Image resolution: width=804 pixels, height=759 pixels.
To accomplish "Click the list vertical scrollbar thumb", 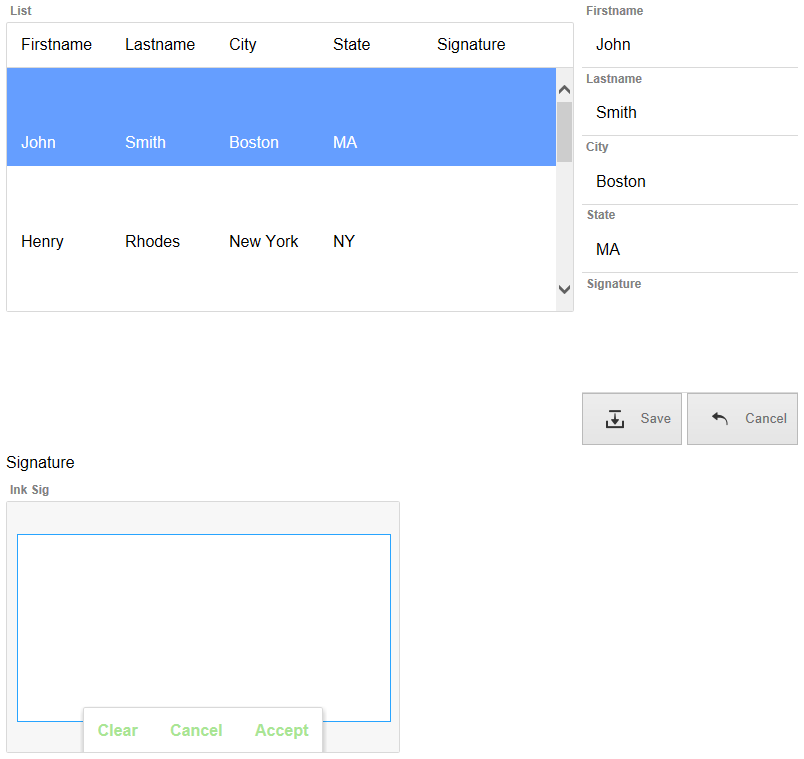I will (565, 132).
